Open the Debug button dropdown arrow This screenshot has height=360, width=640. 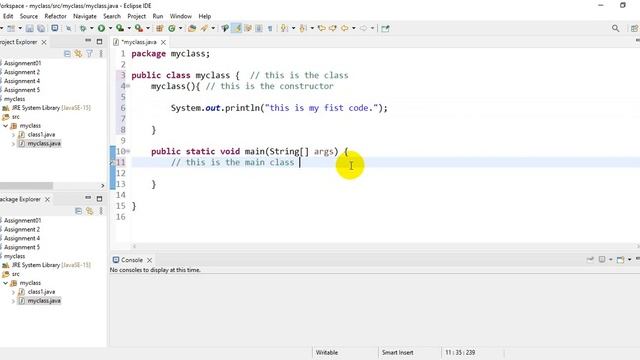(x=91, y=29)
